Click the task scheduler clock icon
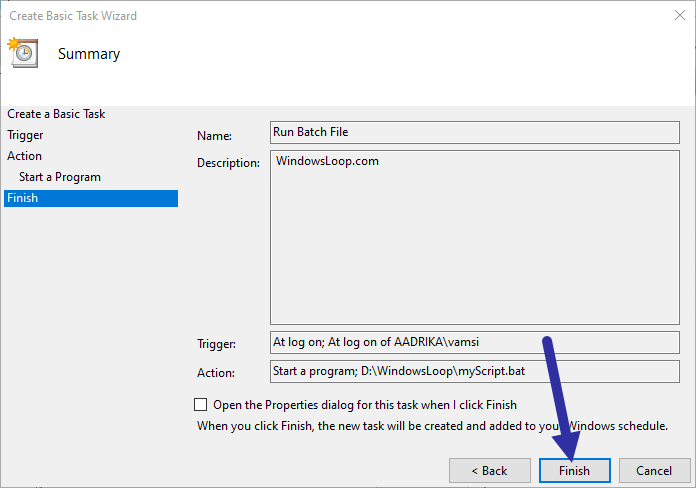 [x=23, y=52]
